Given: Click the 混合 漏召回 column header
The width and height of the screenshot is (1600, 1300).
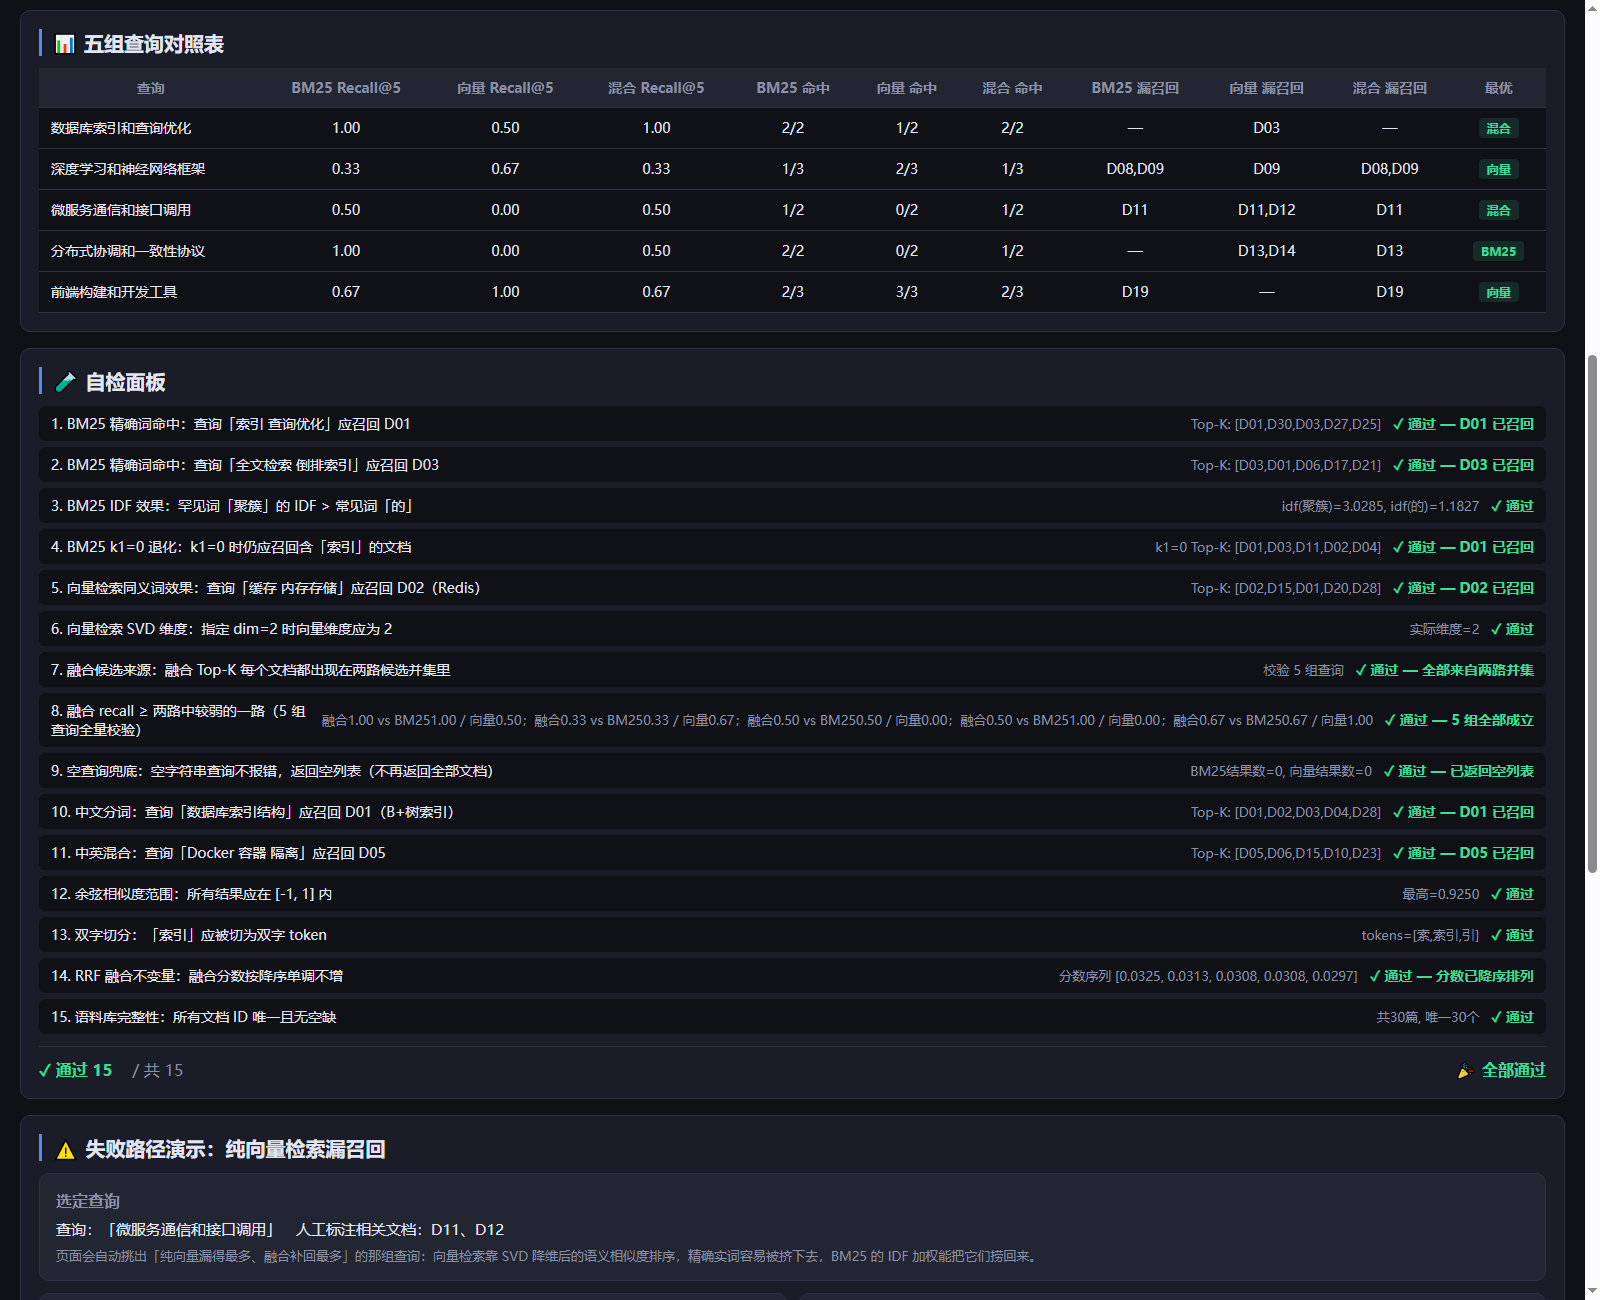Looking at the screenshot, I should (x=1389, y=88).
